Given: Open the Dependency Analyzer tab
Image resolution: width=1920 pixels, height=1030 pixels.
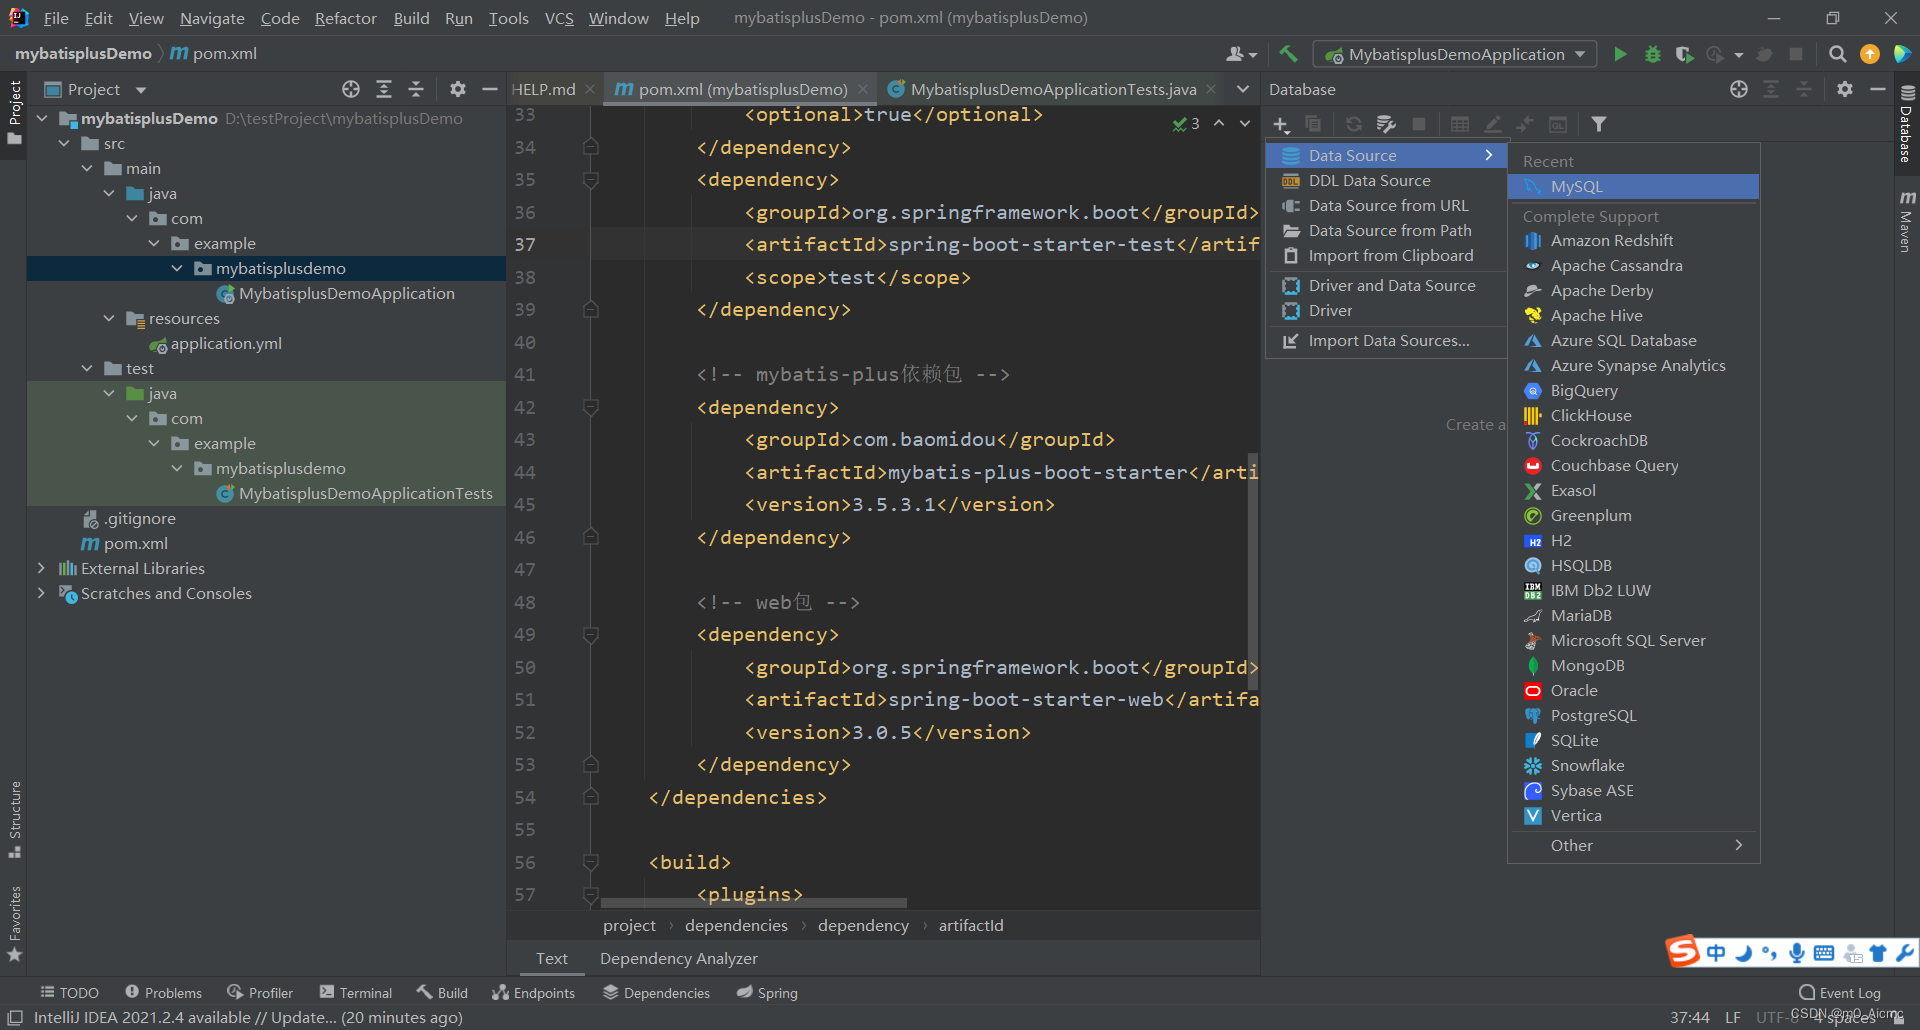Looking at the screenshot, I should 678,958.
